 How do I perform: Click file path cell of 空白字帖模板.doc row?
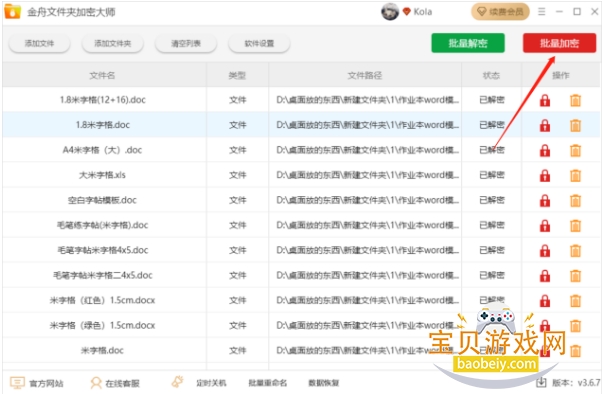[367, 200]
